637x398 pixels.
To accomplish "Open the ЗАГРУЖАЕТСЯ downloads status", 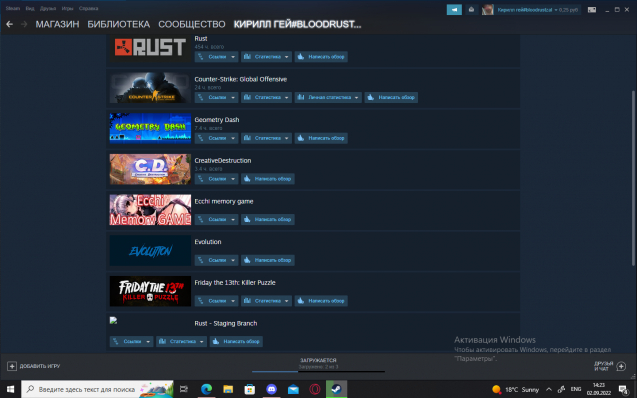I will [318, 360].
